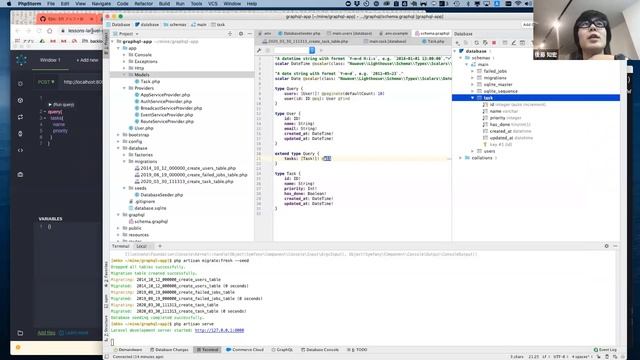The image size is (640, 360).
Task: Open the POST method dropdown in GraphQL client
Action: (46, 82)
